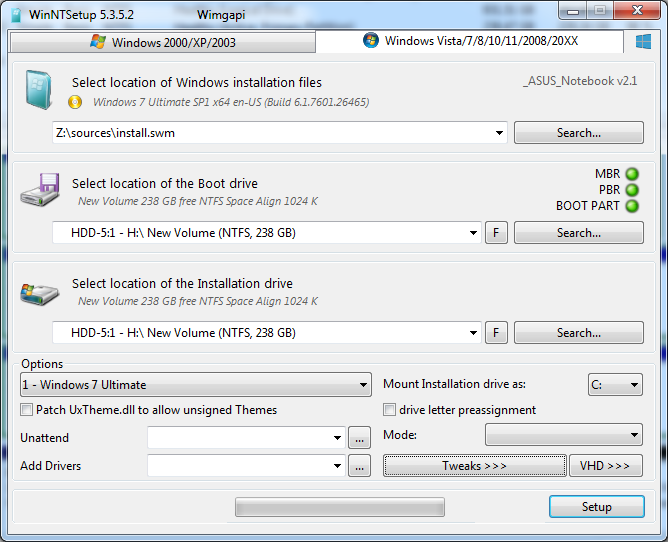Open the Mode dropdown
Image resolution: width=668 pixels, height=542 pixels.
coord(564,435)
